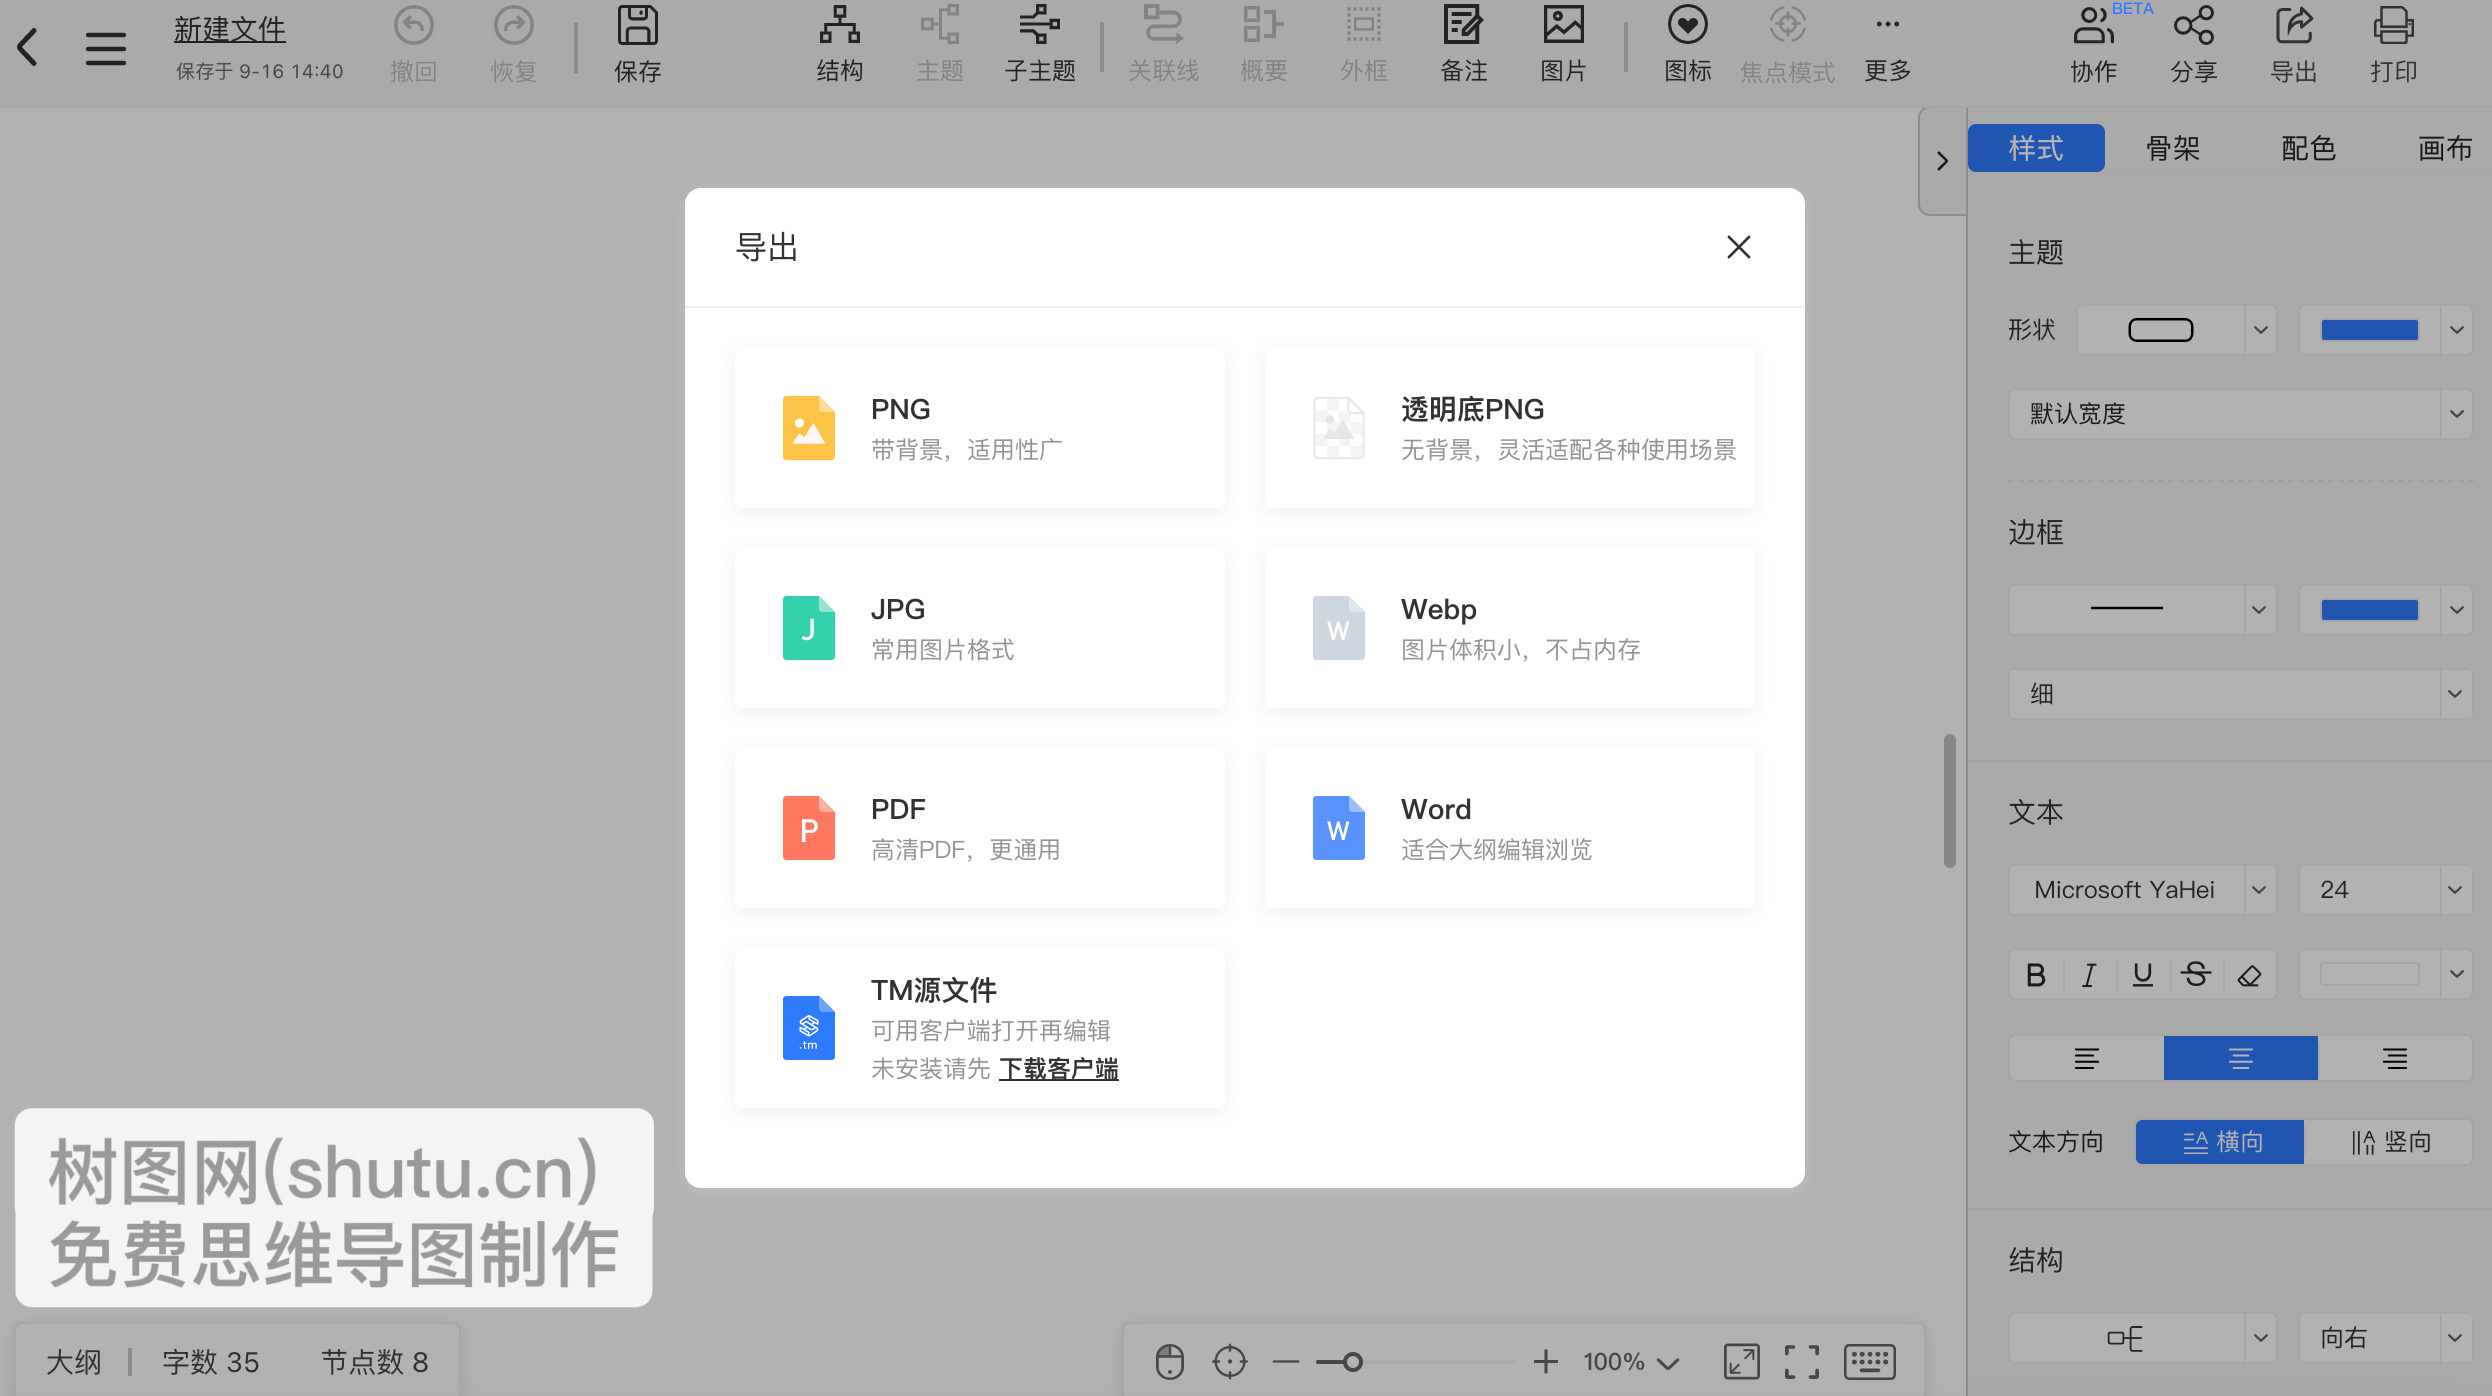Open the 细 border weight dropdown
Viewport: 2492px width, 1396px height.
[x=2240, y=693]
